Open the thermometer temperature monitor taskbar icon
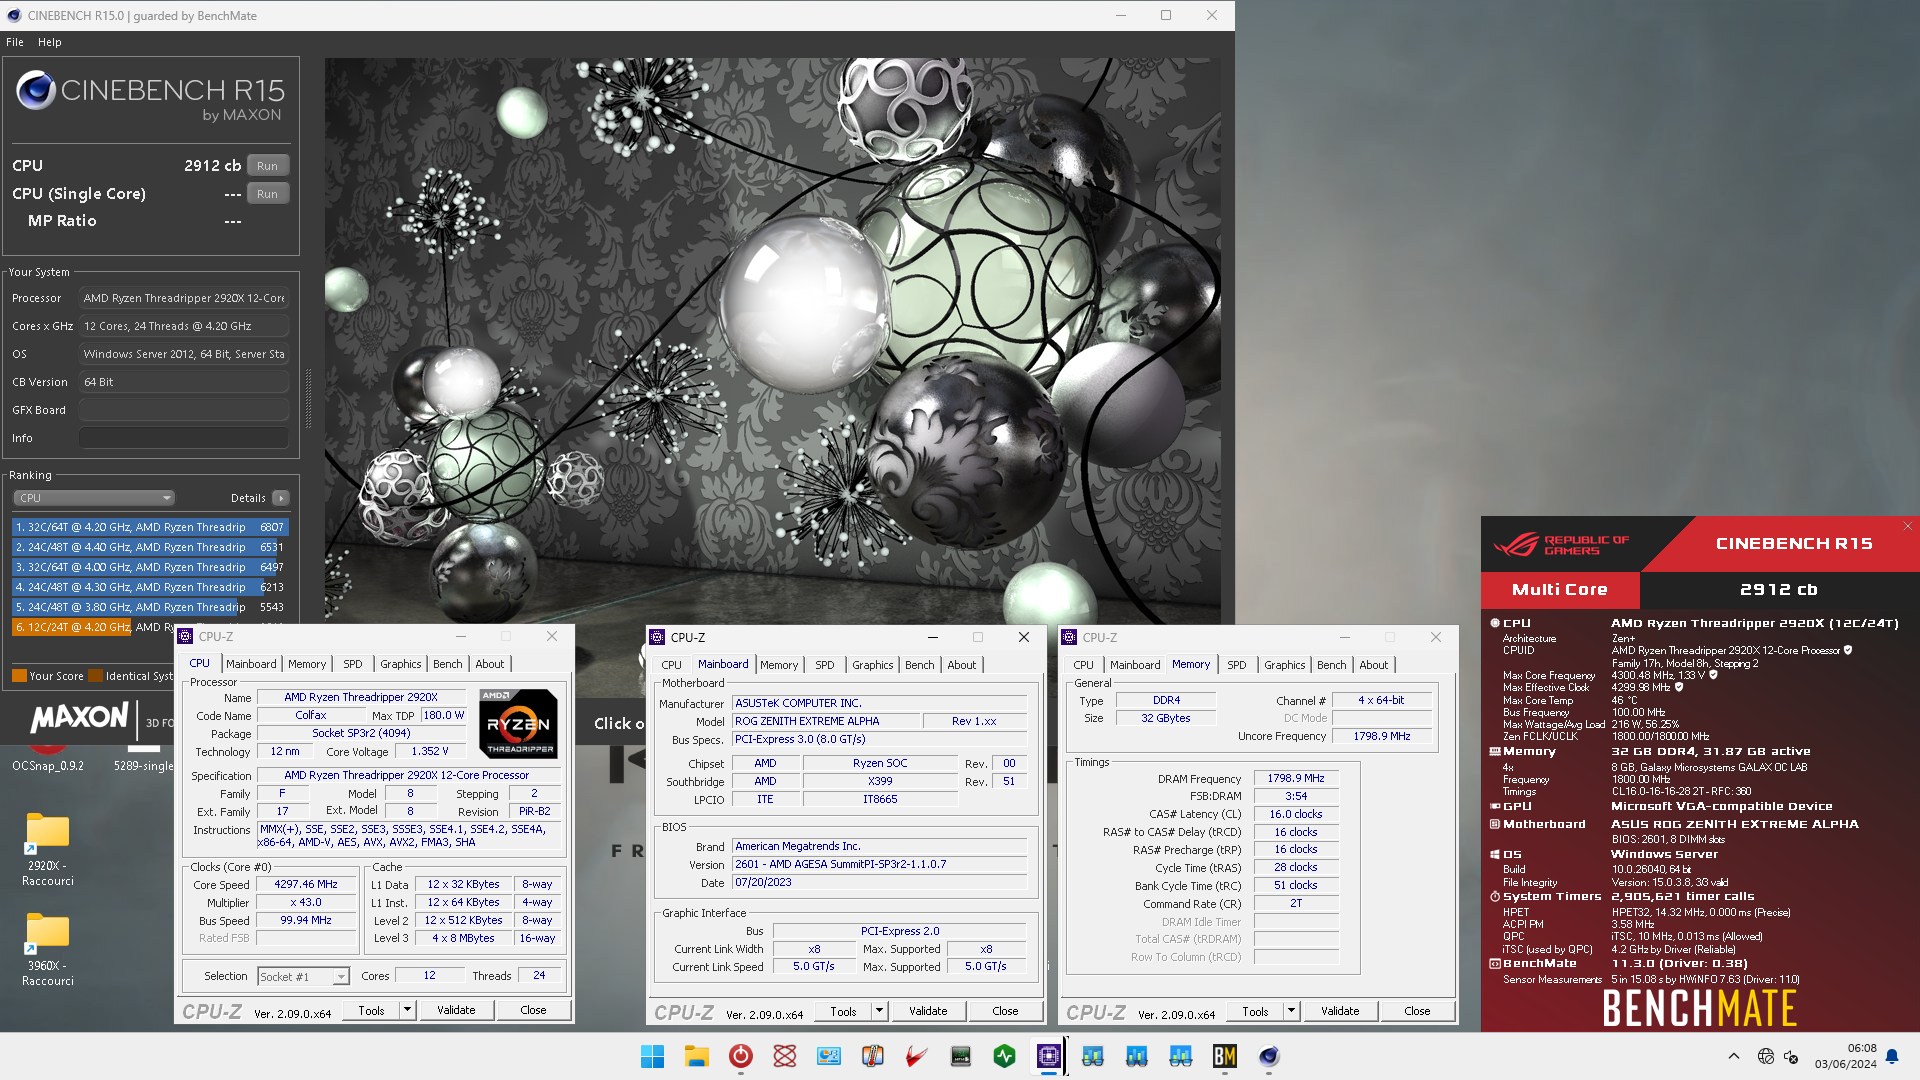Image resolution: width=1920 pixels, height=1080 pixels. click(872, 1056)
